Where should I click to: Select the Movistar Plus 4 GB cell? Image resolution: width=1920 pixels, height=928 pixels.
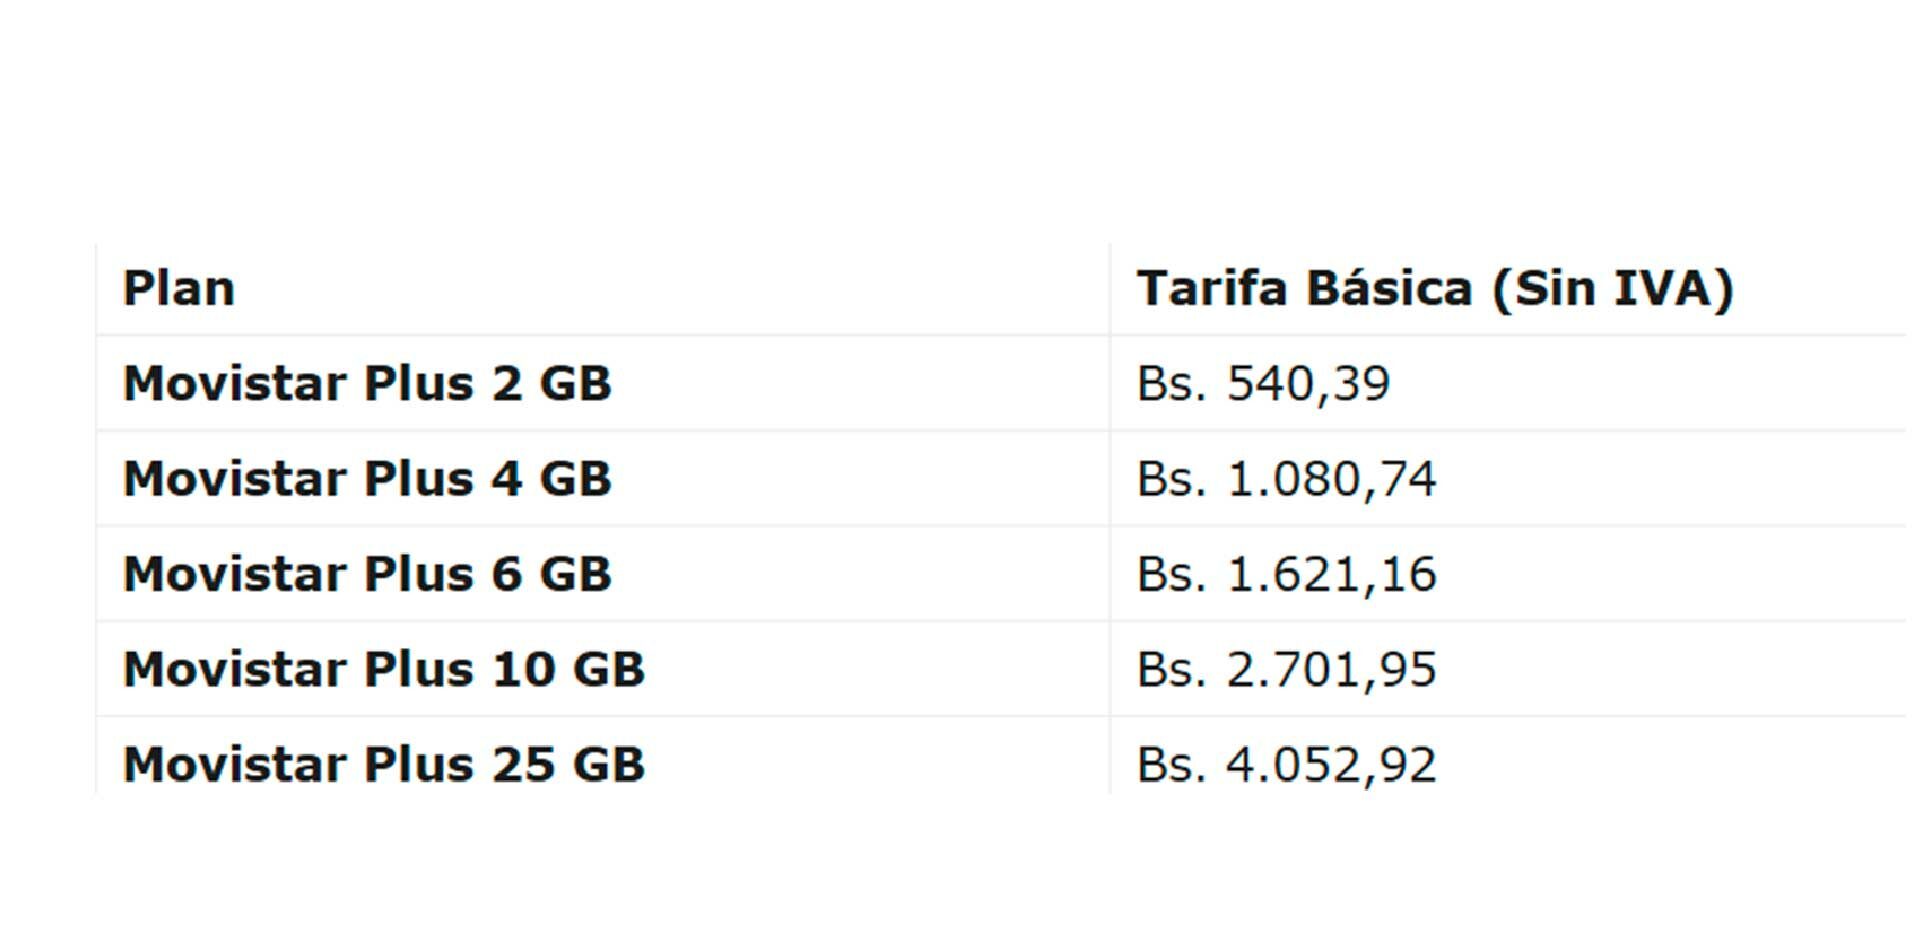(367, 479)
